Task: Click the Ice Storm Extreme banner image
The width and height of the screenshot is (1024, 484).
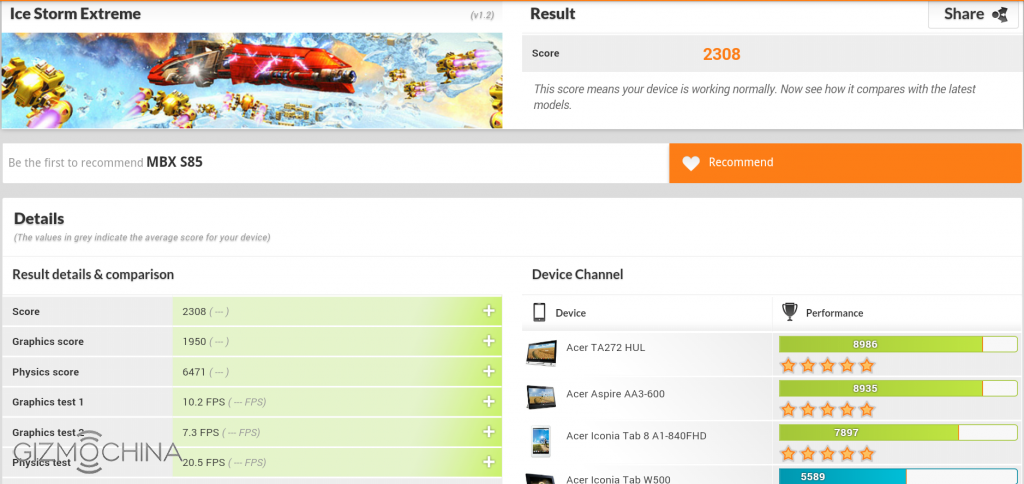Action: 251,80
